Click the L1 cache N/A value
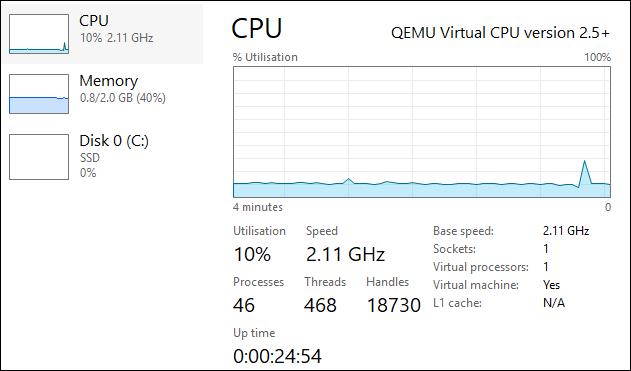Viewport: 631px width, 371px height. click(x=554, y=303)
